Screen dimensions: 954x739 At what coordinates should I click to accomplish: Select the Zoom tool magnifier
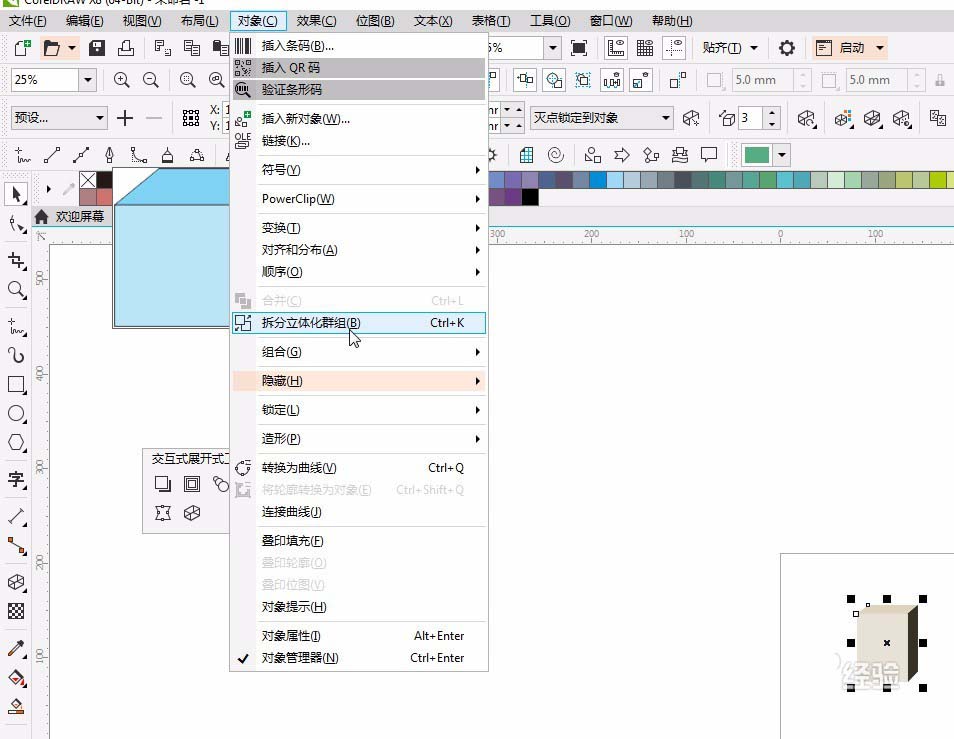tap(16, 290)
